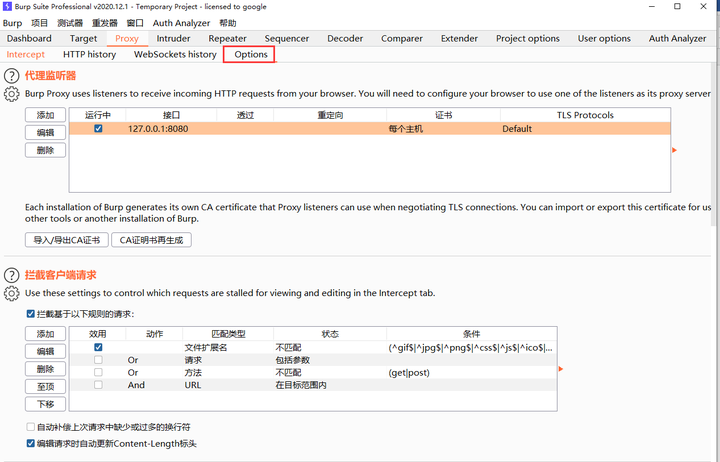
Task: Click the Default TLS Protocols cell
Action: point(585,129)
